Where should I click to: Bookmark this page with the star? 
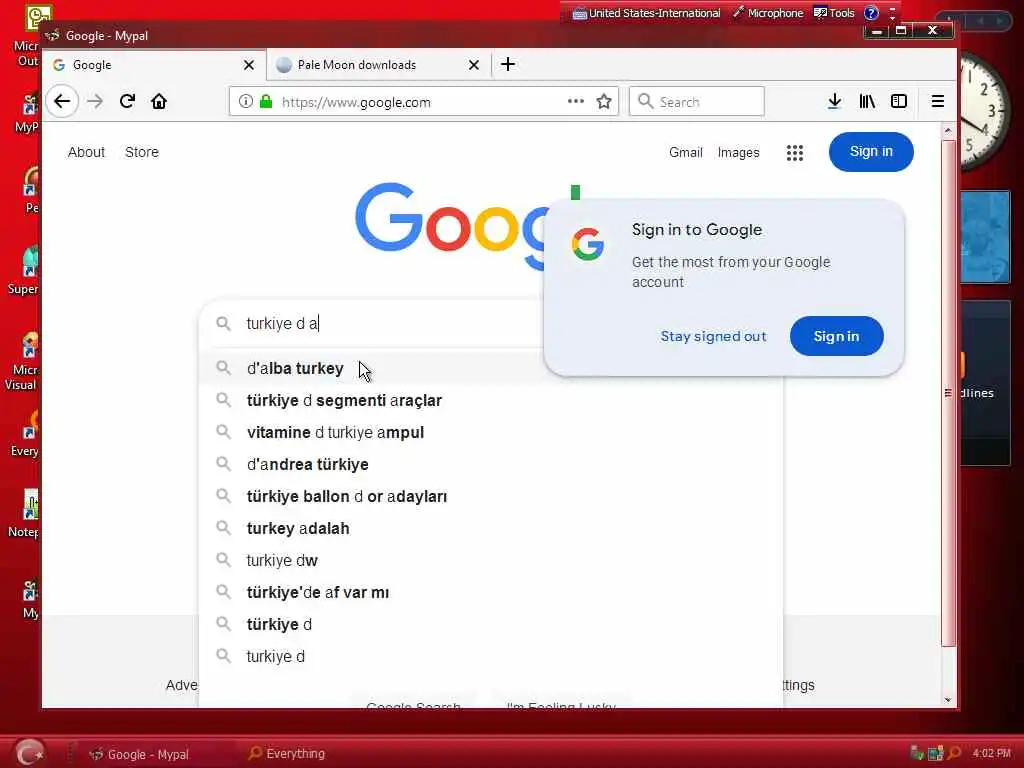pos(604,101)
